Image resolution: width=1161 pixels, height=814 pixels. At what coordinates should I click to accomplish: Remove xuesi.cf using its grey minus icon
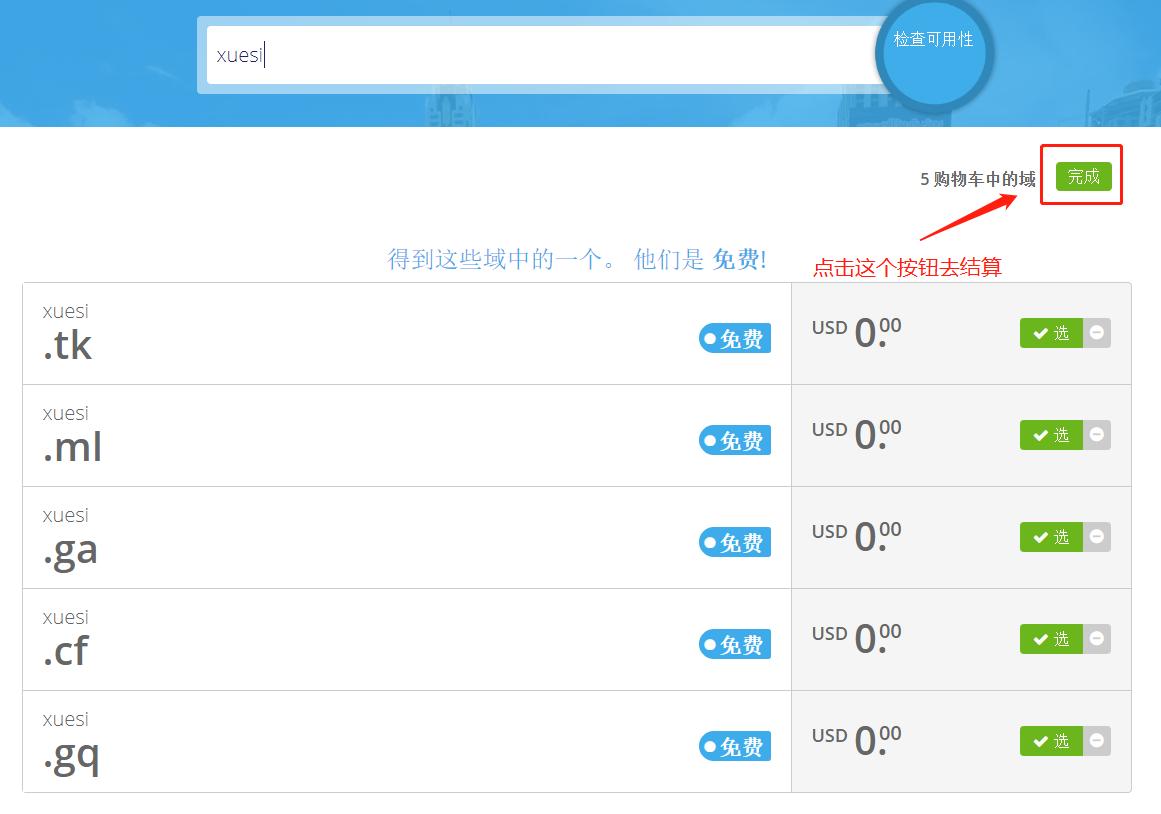coord(1097,639)
